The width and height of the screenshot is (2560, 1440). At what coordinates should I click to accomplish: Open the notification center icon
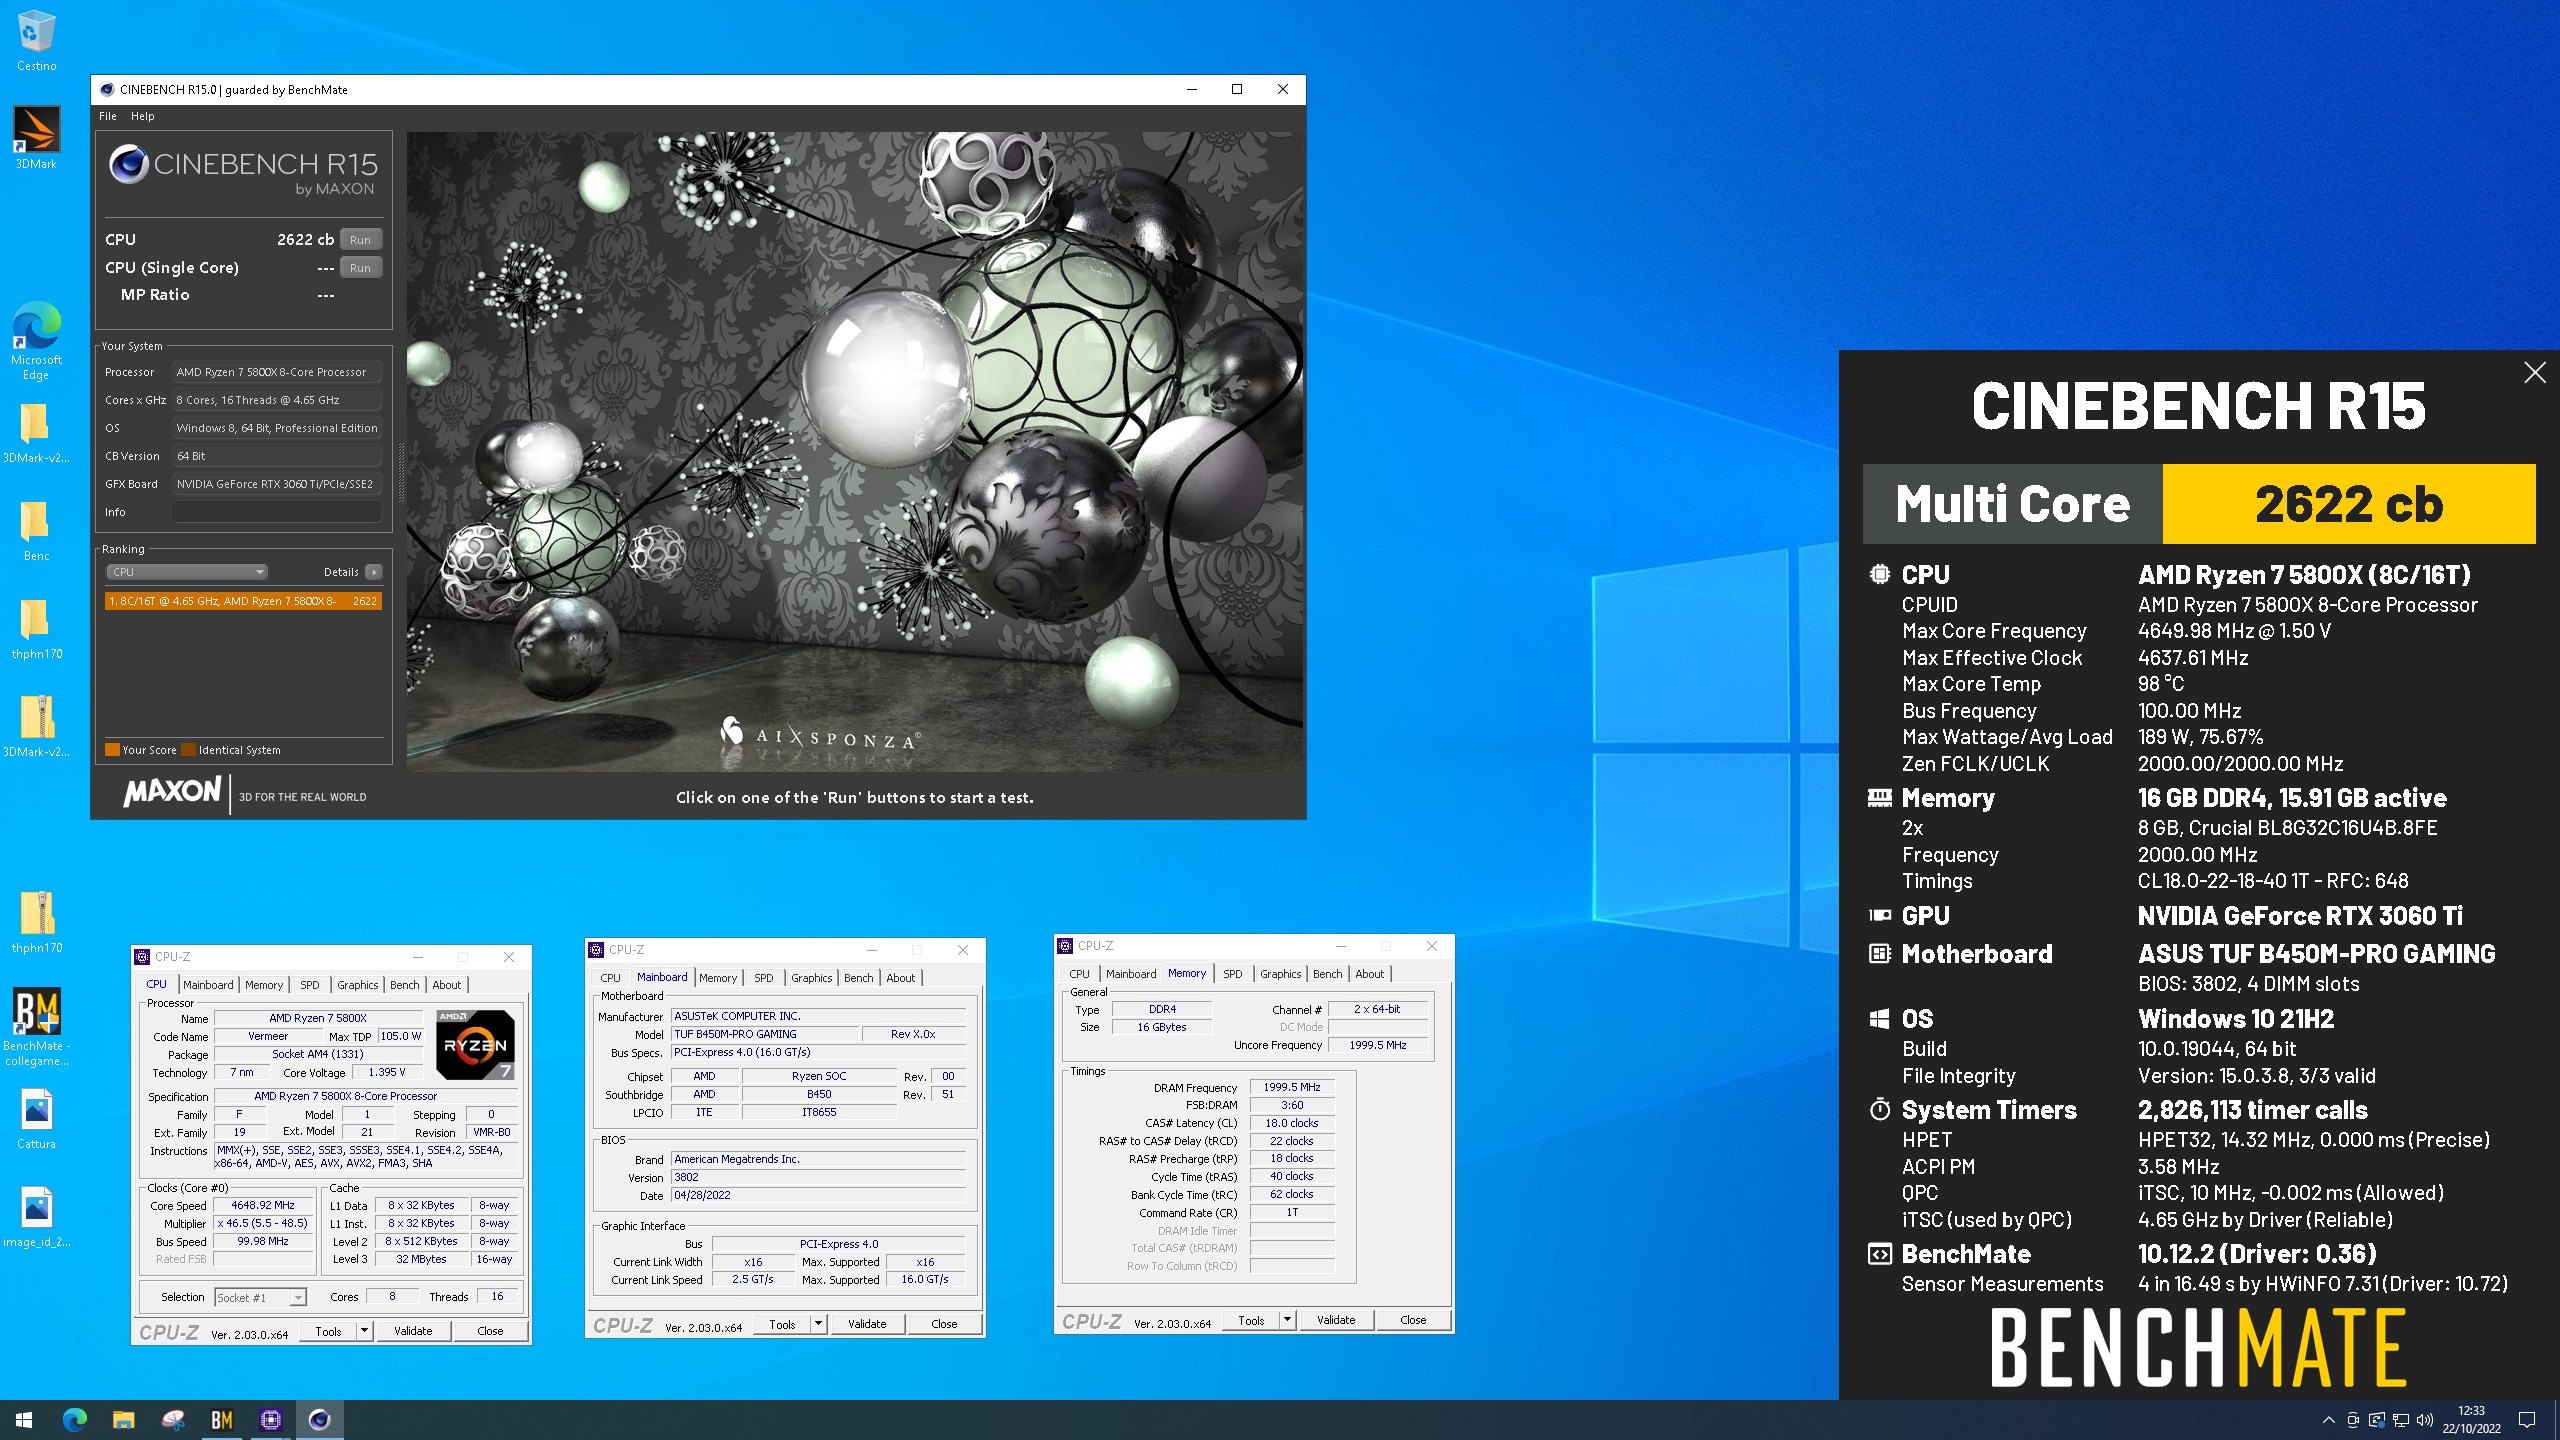2526,1420
